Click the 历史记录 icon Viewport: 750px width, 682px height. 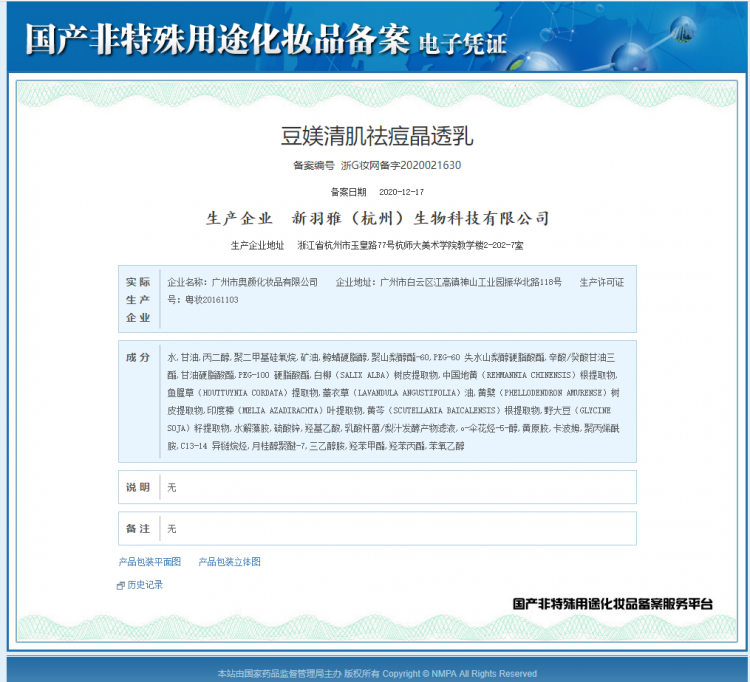point(121,585)
